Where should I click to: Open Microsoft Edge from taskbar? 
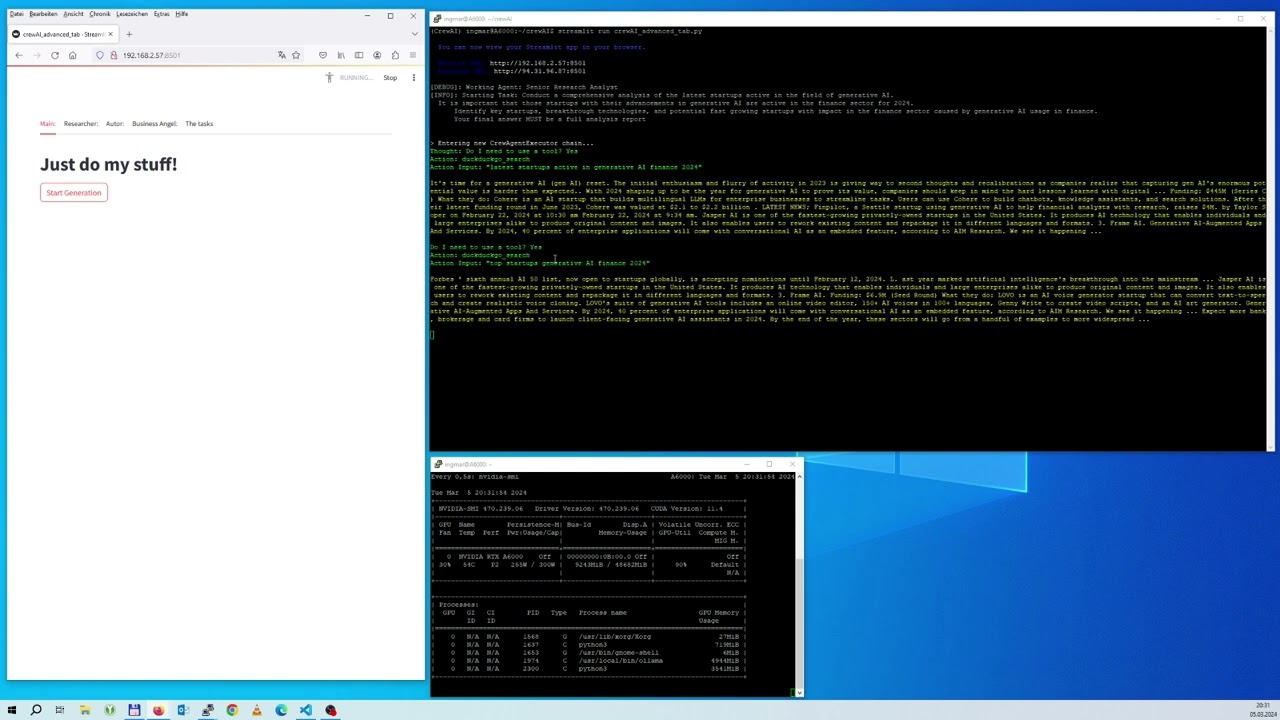pyautogui.click(x=281, y=710)
